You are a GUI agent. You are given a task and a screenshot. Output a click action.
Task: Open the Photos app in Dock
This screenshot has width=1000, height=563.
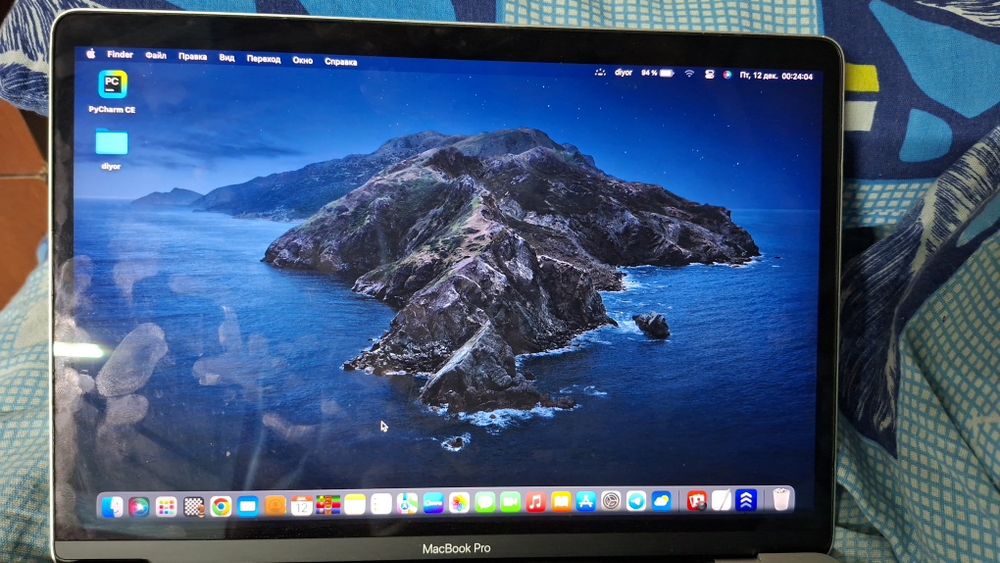click(x=459, y=503)
